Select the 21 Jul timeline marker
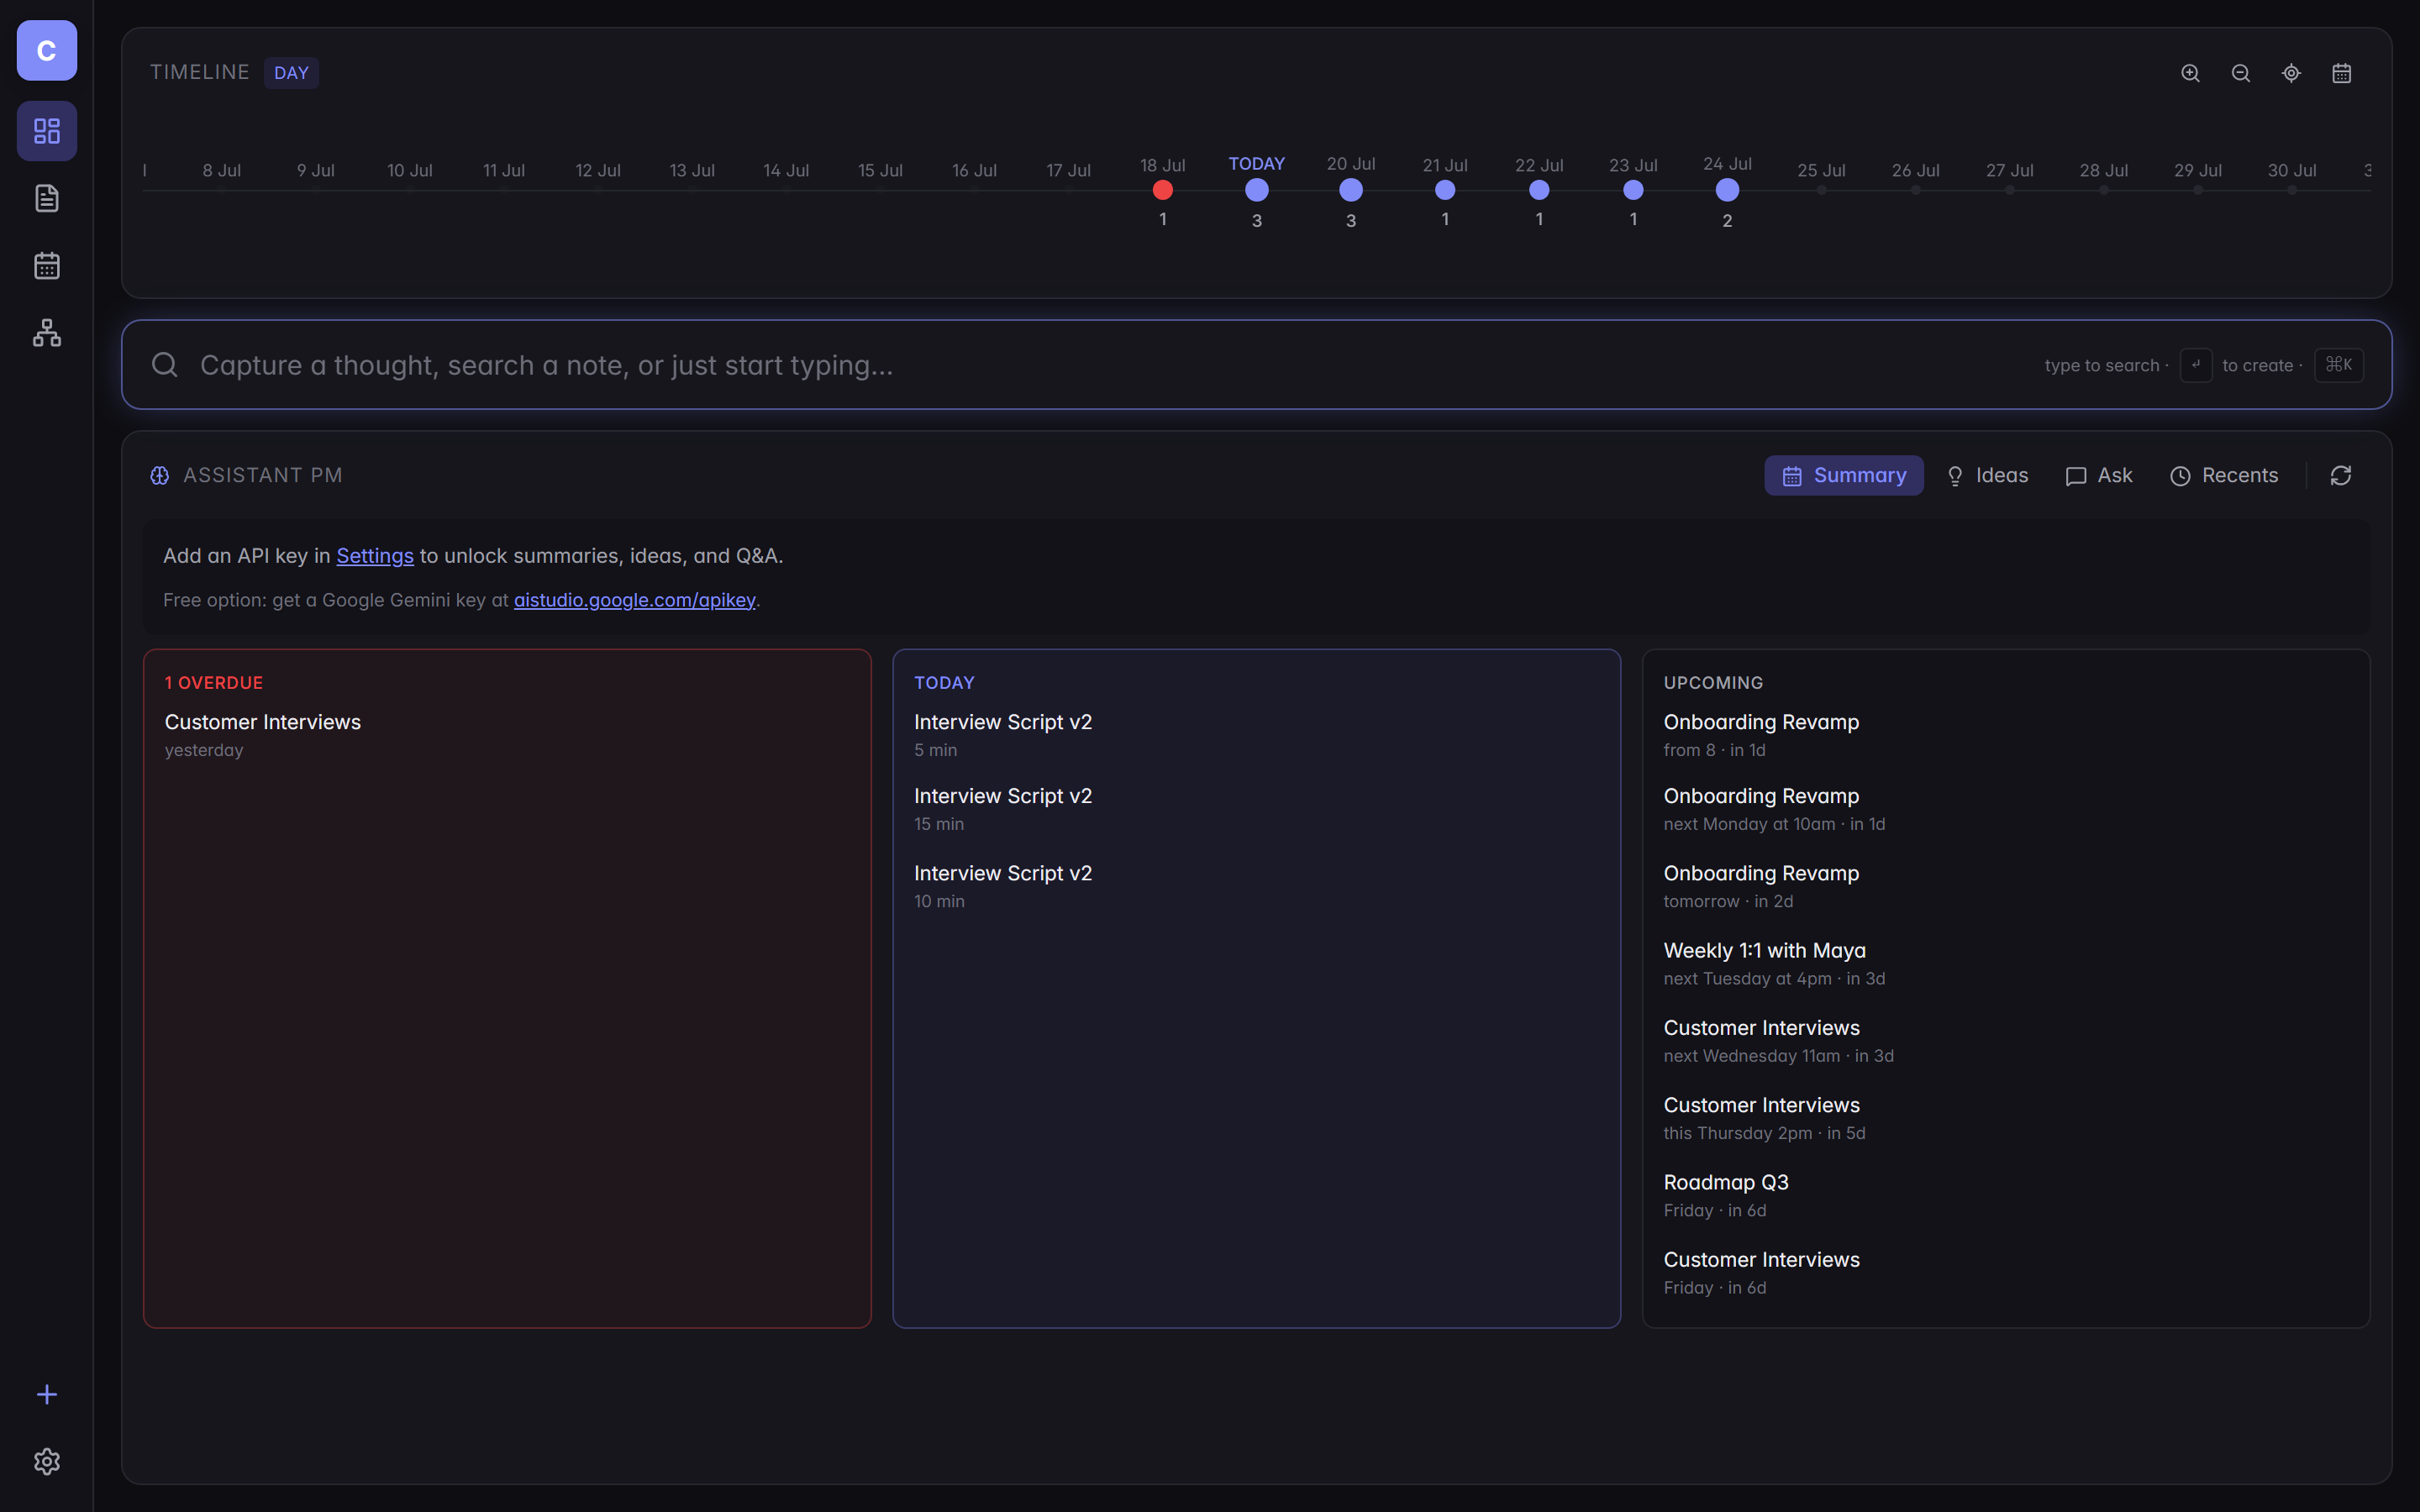The height and width of the screenshot is (1512, 2420). 1445,190
